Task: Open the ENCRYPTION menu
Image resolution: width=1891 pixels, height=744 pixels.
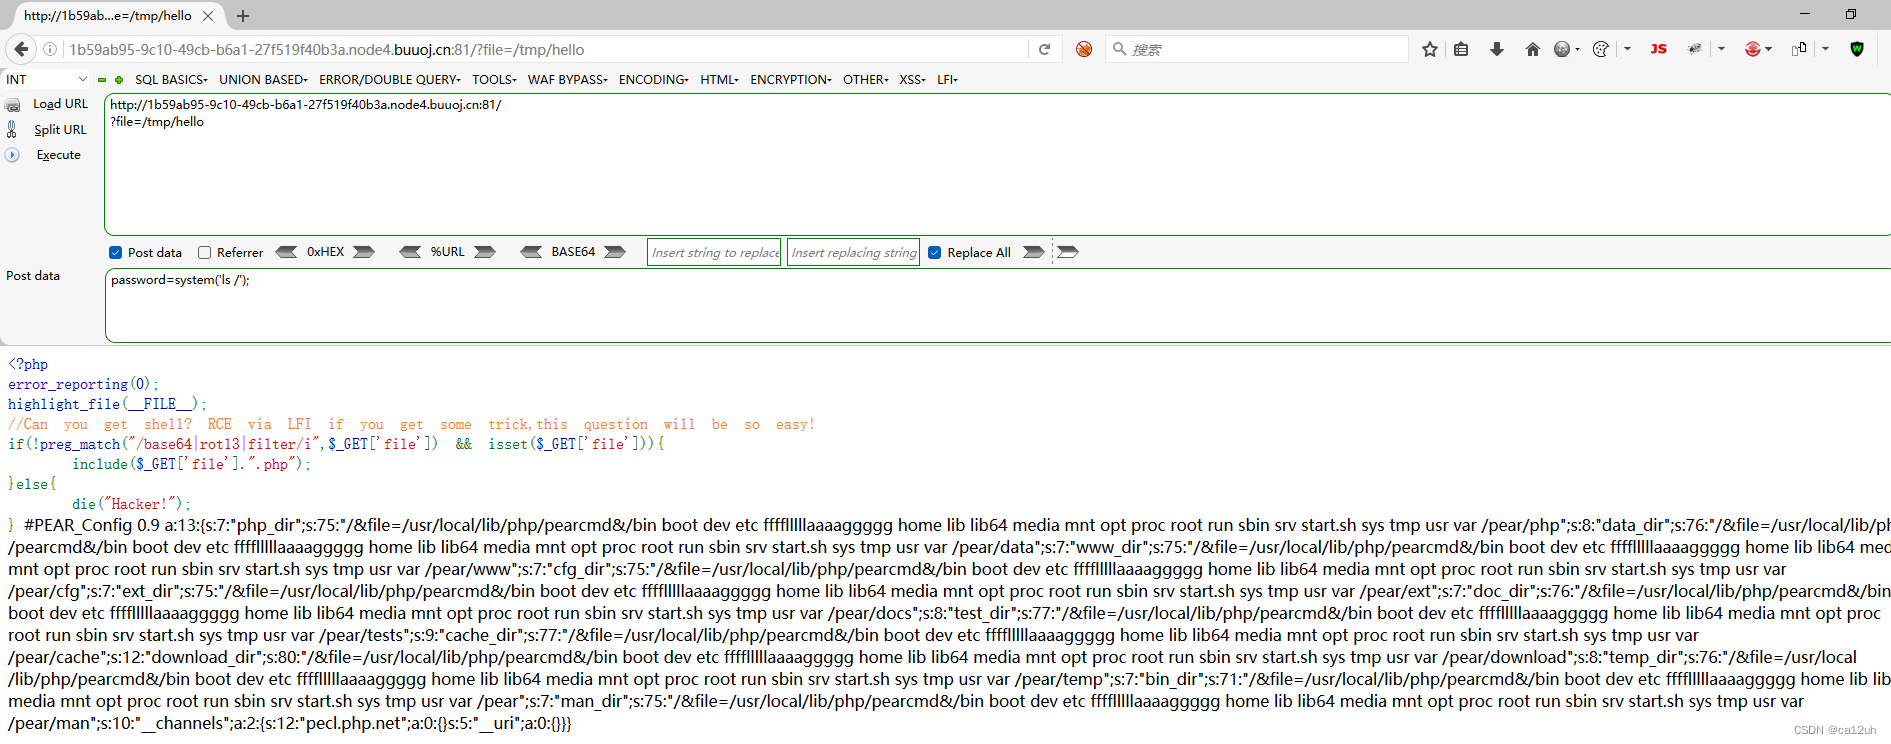Action: [790, 80]
